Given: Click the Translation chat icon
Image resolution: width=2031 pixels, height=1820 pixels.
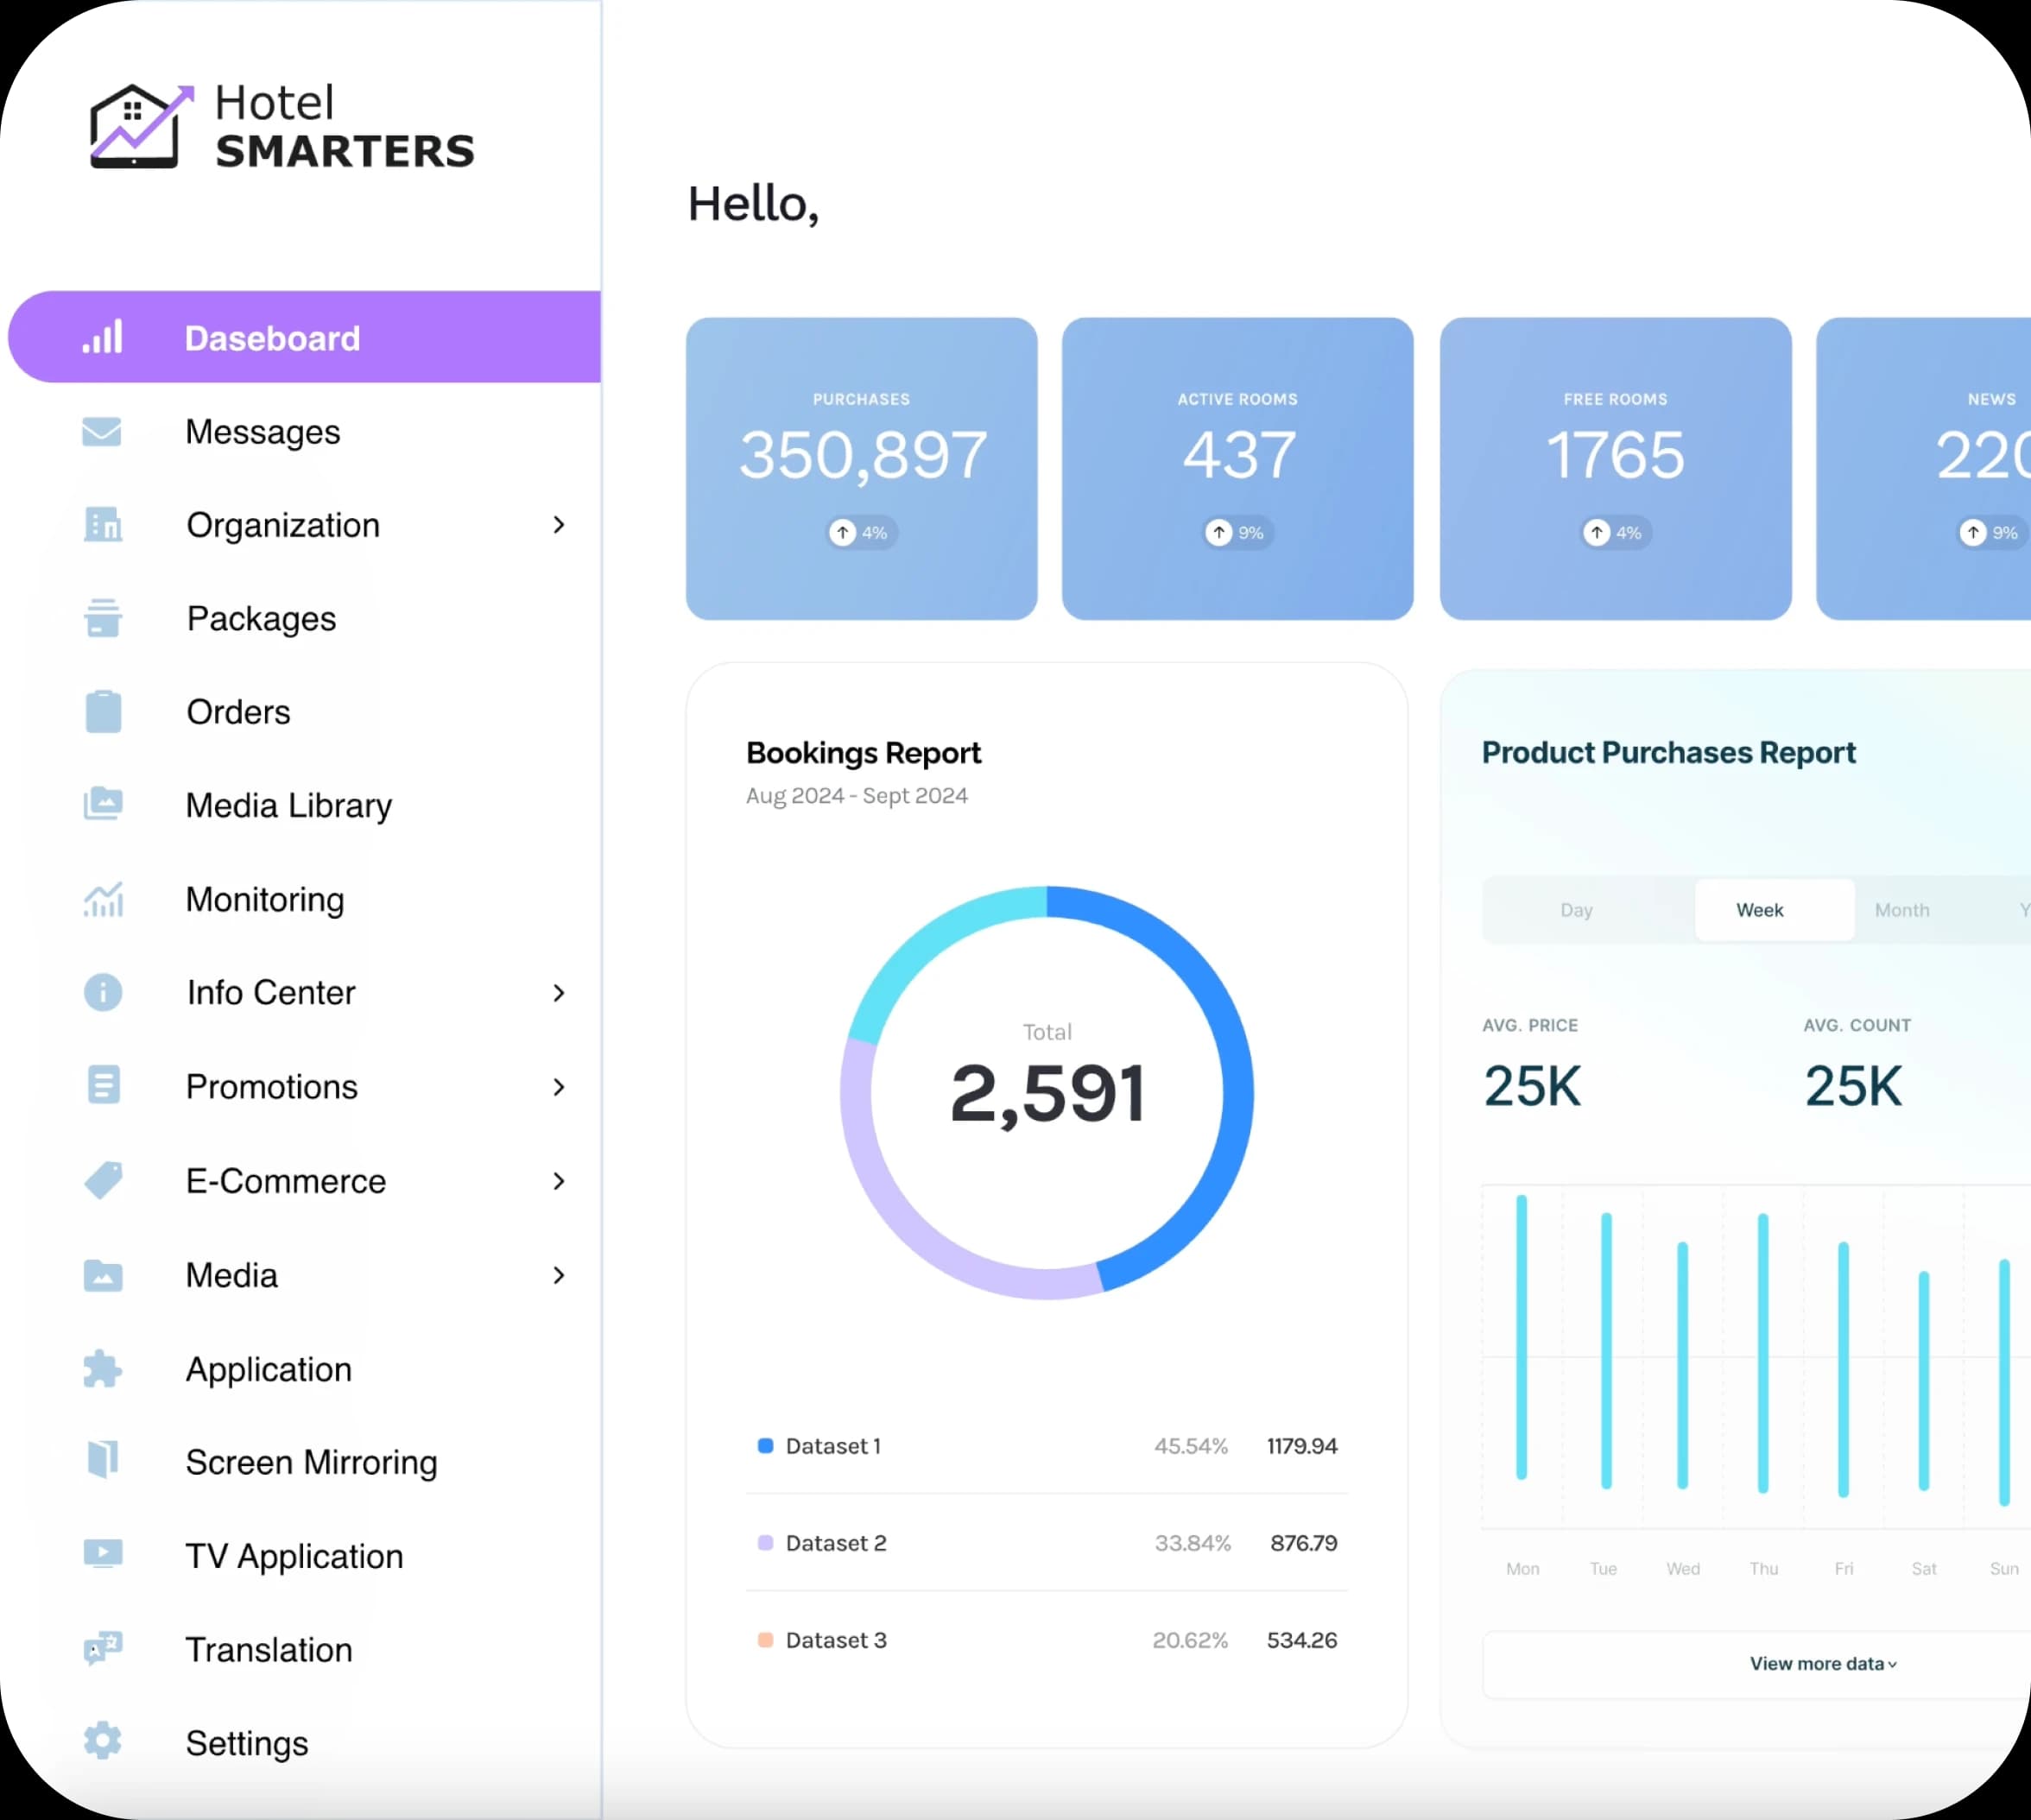Looking at the screenshot, I should 103,1648.
